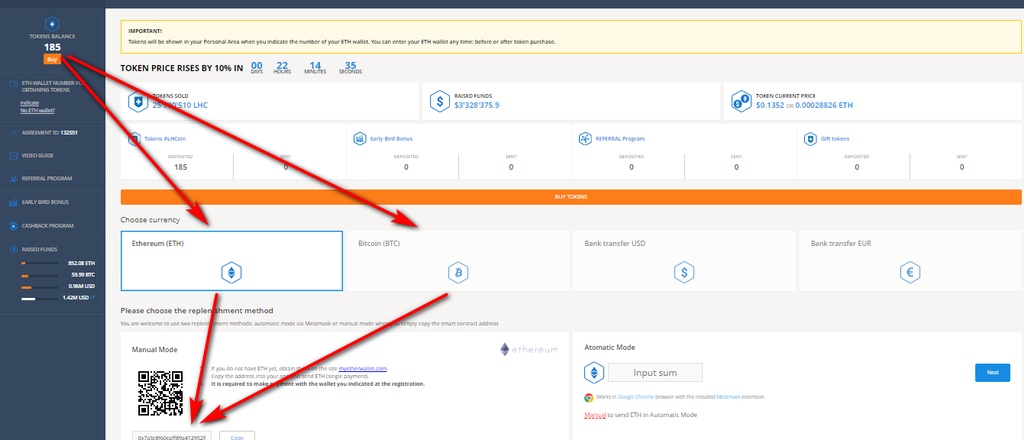
Task: Click the wide orange BUY TOKENS button
Action: point(571,197)
